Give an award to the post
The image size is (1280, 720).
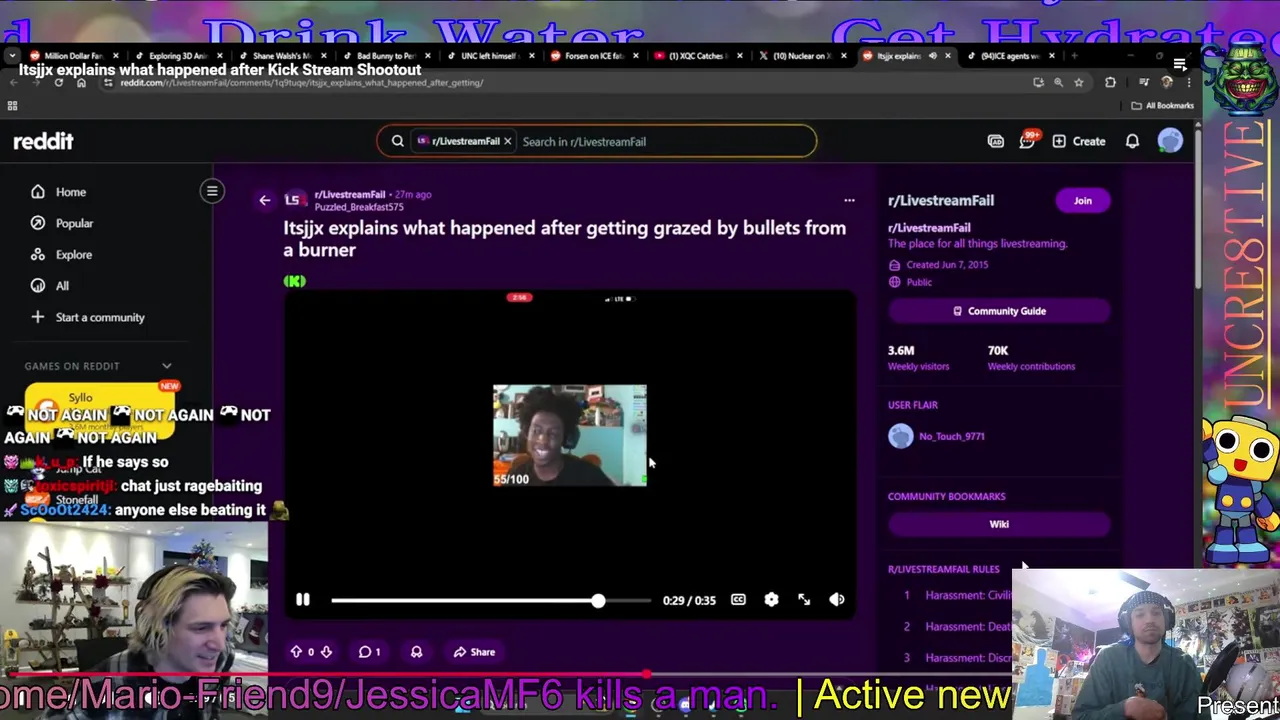416,652
